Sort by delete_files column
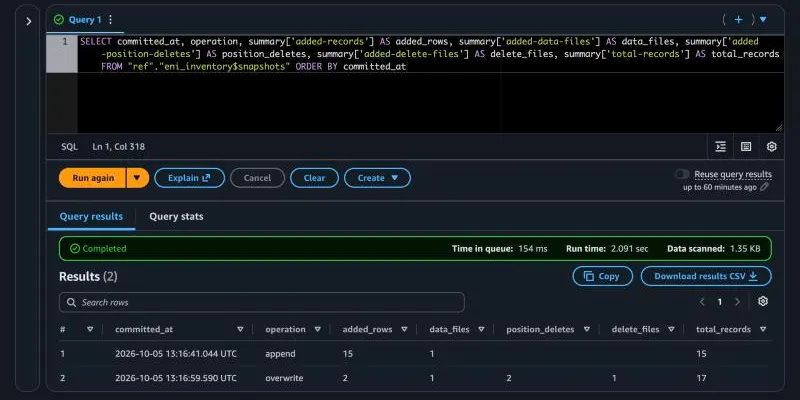Image resolution: width=800 pixels, height=400 pixels. click(671, 330)
